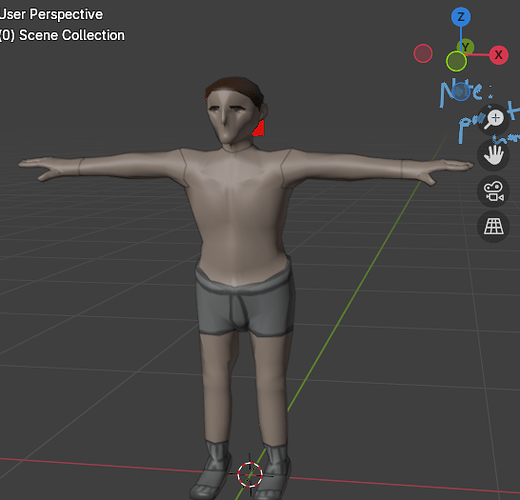Click the red X axis gizmo

tap(499, 55)
